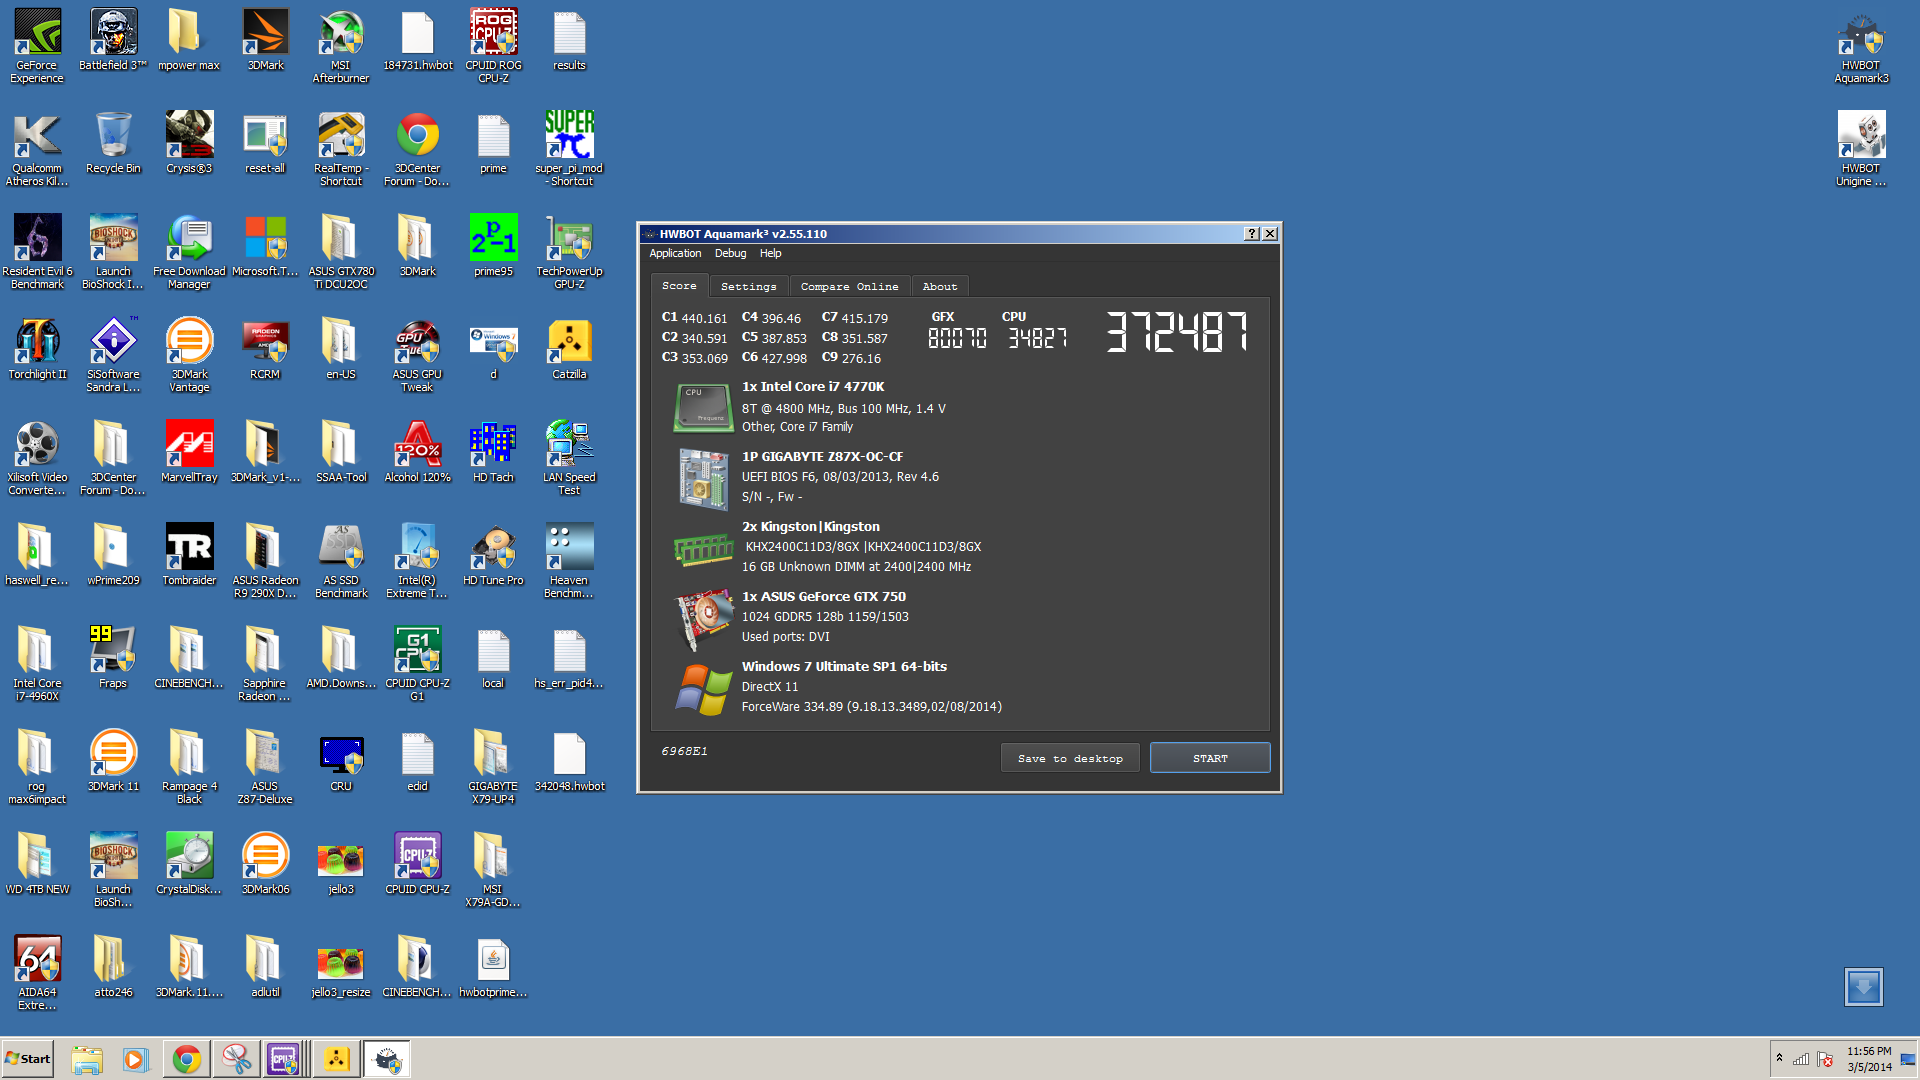Launch 3DMark Vantage from desktop
The height and width of the screenshot is (1080, 1920).
(189, 354)
